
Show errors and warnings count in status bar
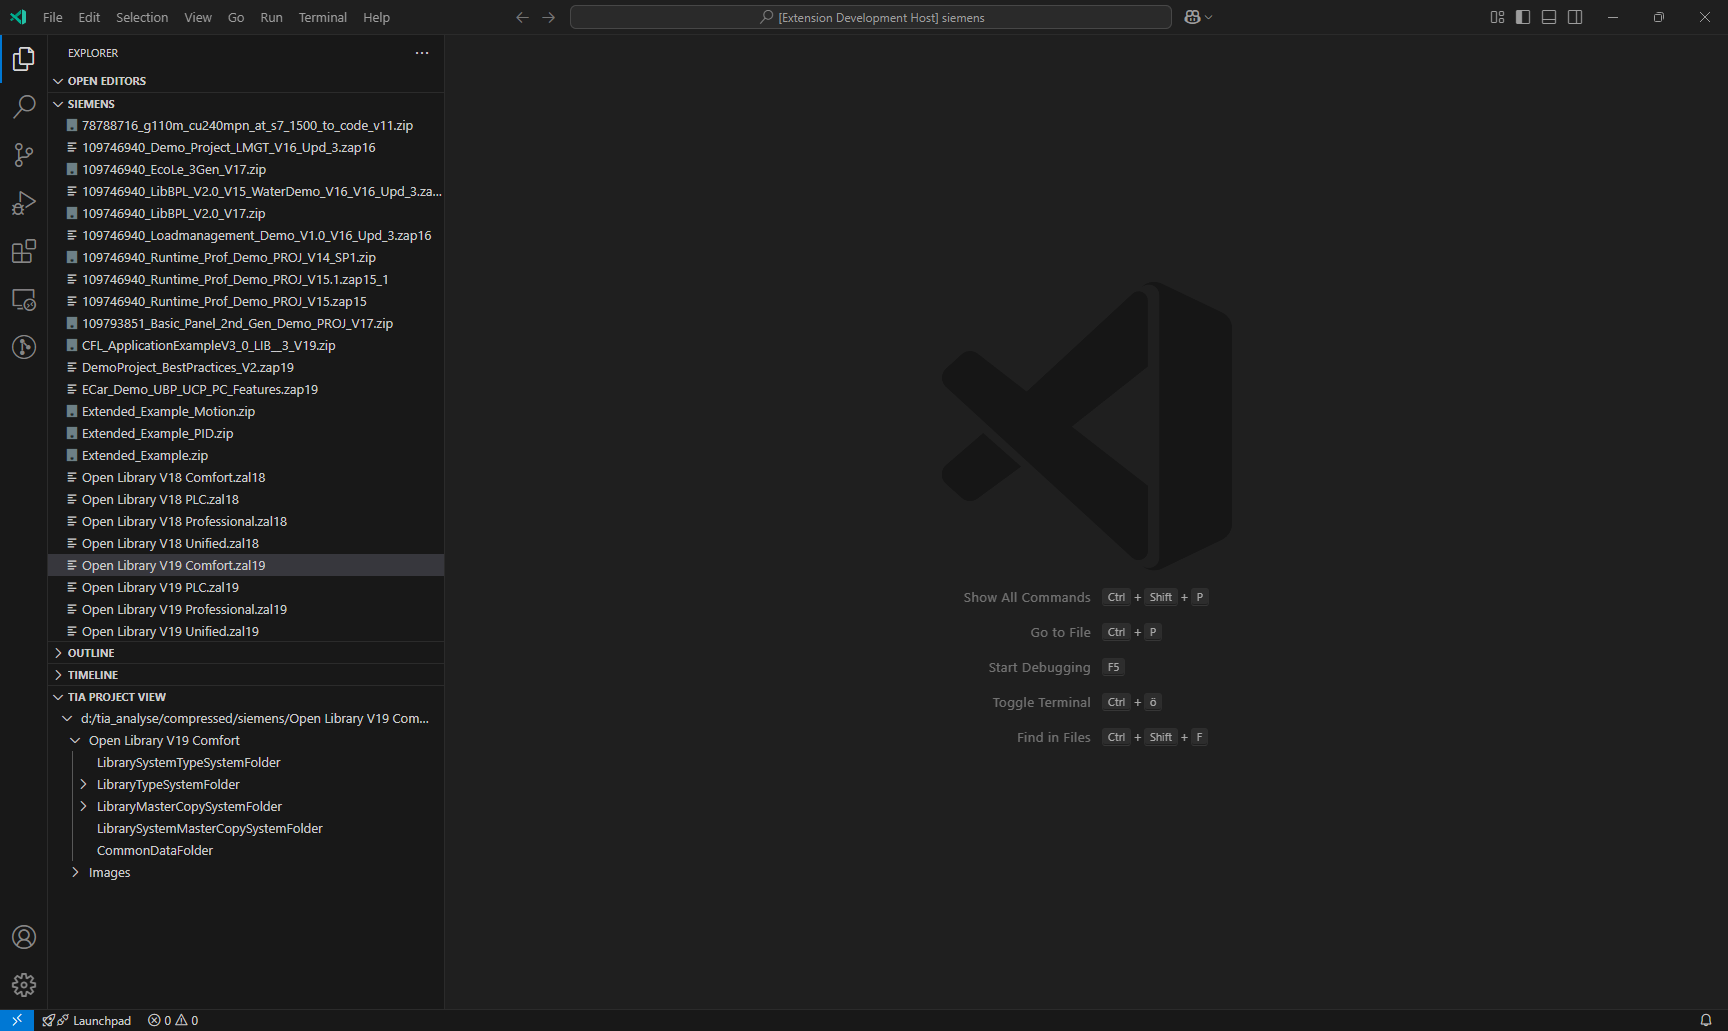[173, 1020]
